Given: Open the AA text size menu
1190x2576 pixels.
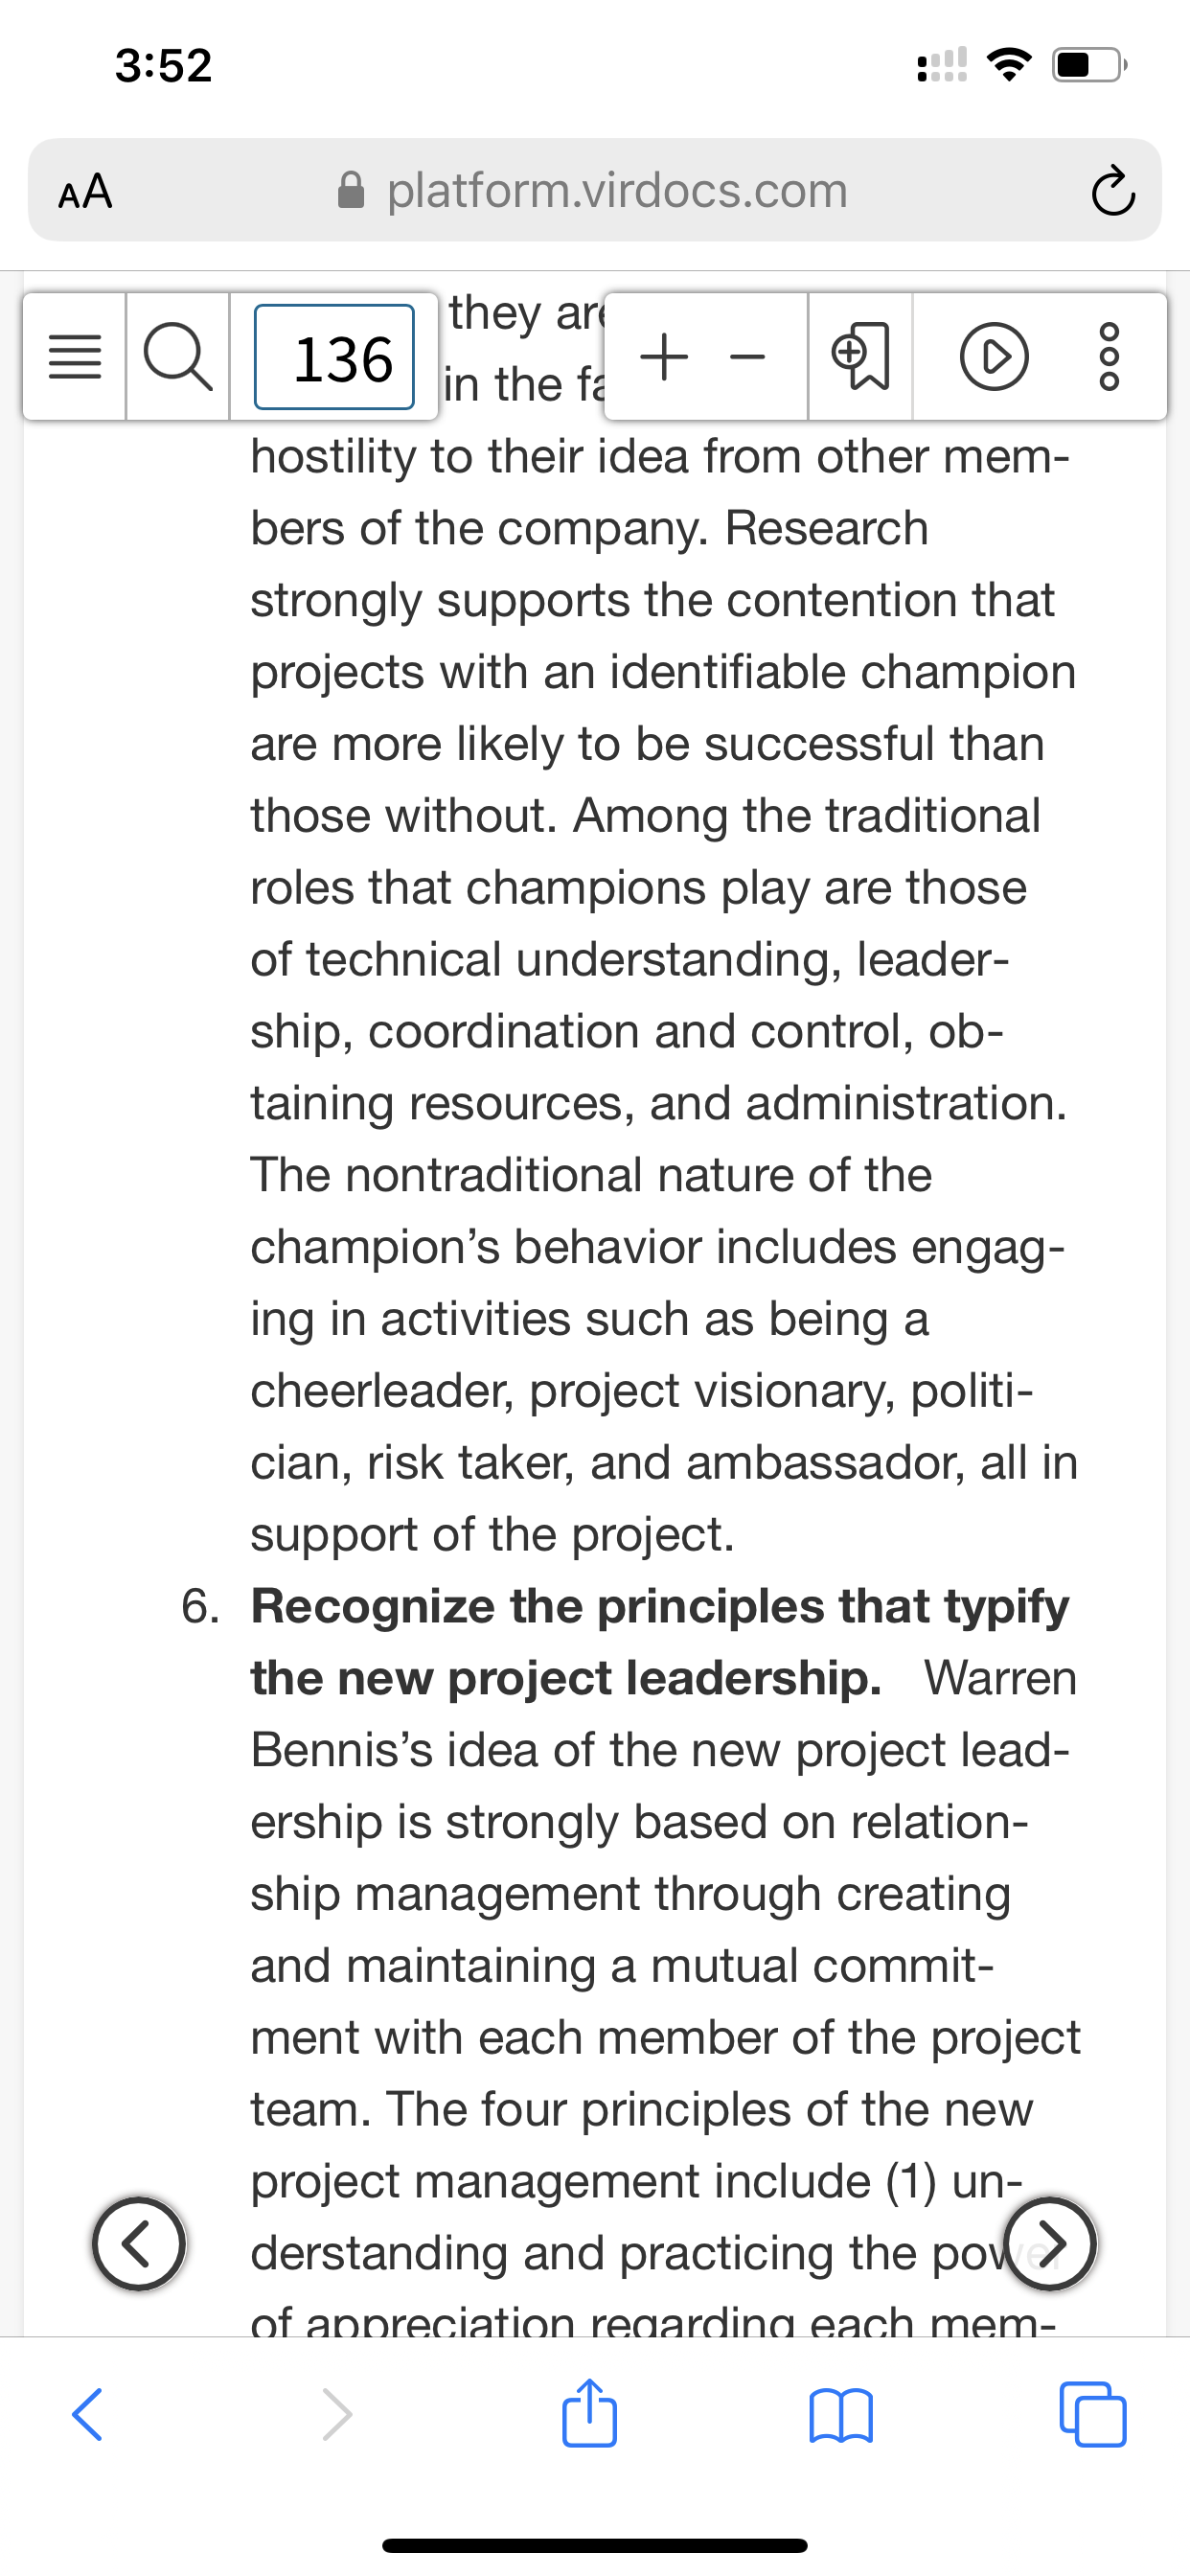Looking at the screenshot, I should (86, 191).
